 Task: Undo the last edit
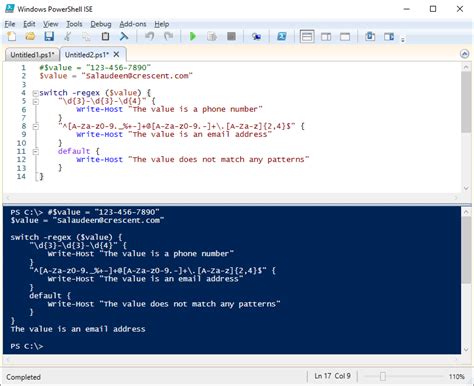tap(149, 36)
